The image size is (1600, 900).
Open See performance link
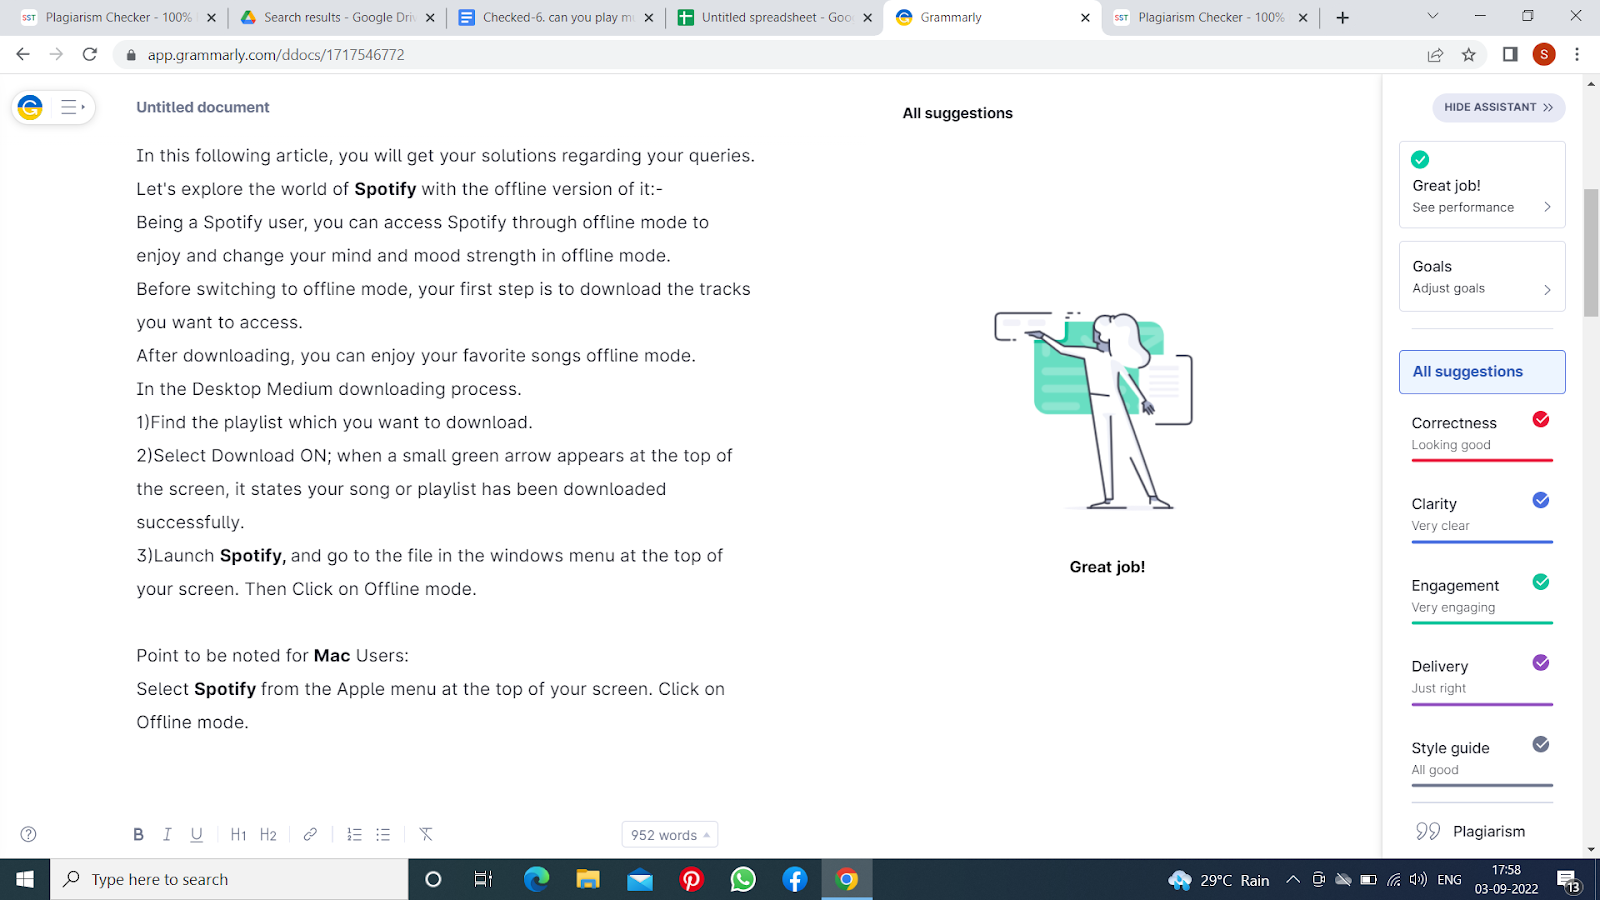1463,207
